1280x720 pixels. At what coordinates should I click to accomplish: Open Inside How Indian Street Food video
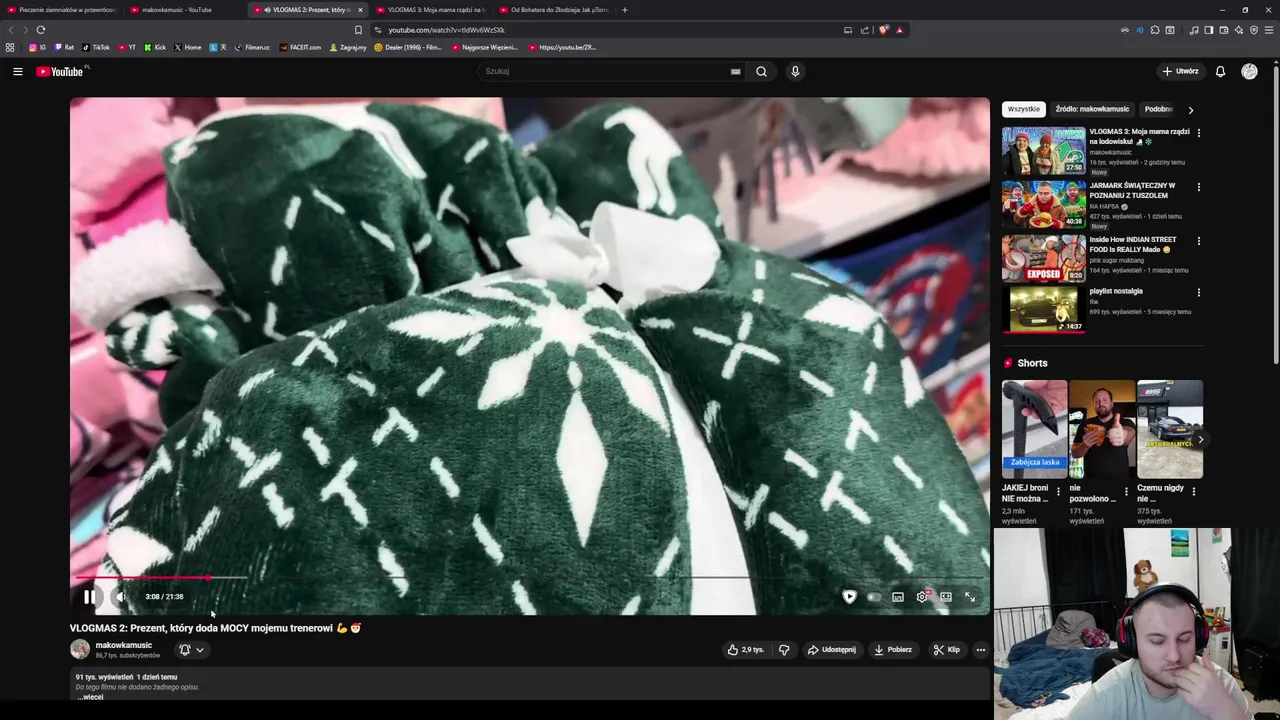(1043, 258)
